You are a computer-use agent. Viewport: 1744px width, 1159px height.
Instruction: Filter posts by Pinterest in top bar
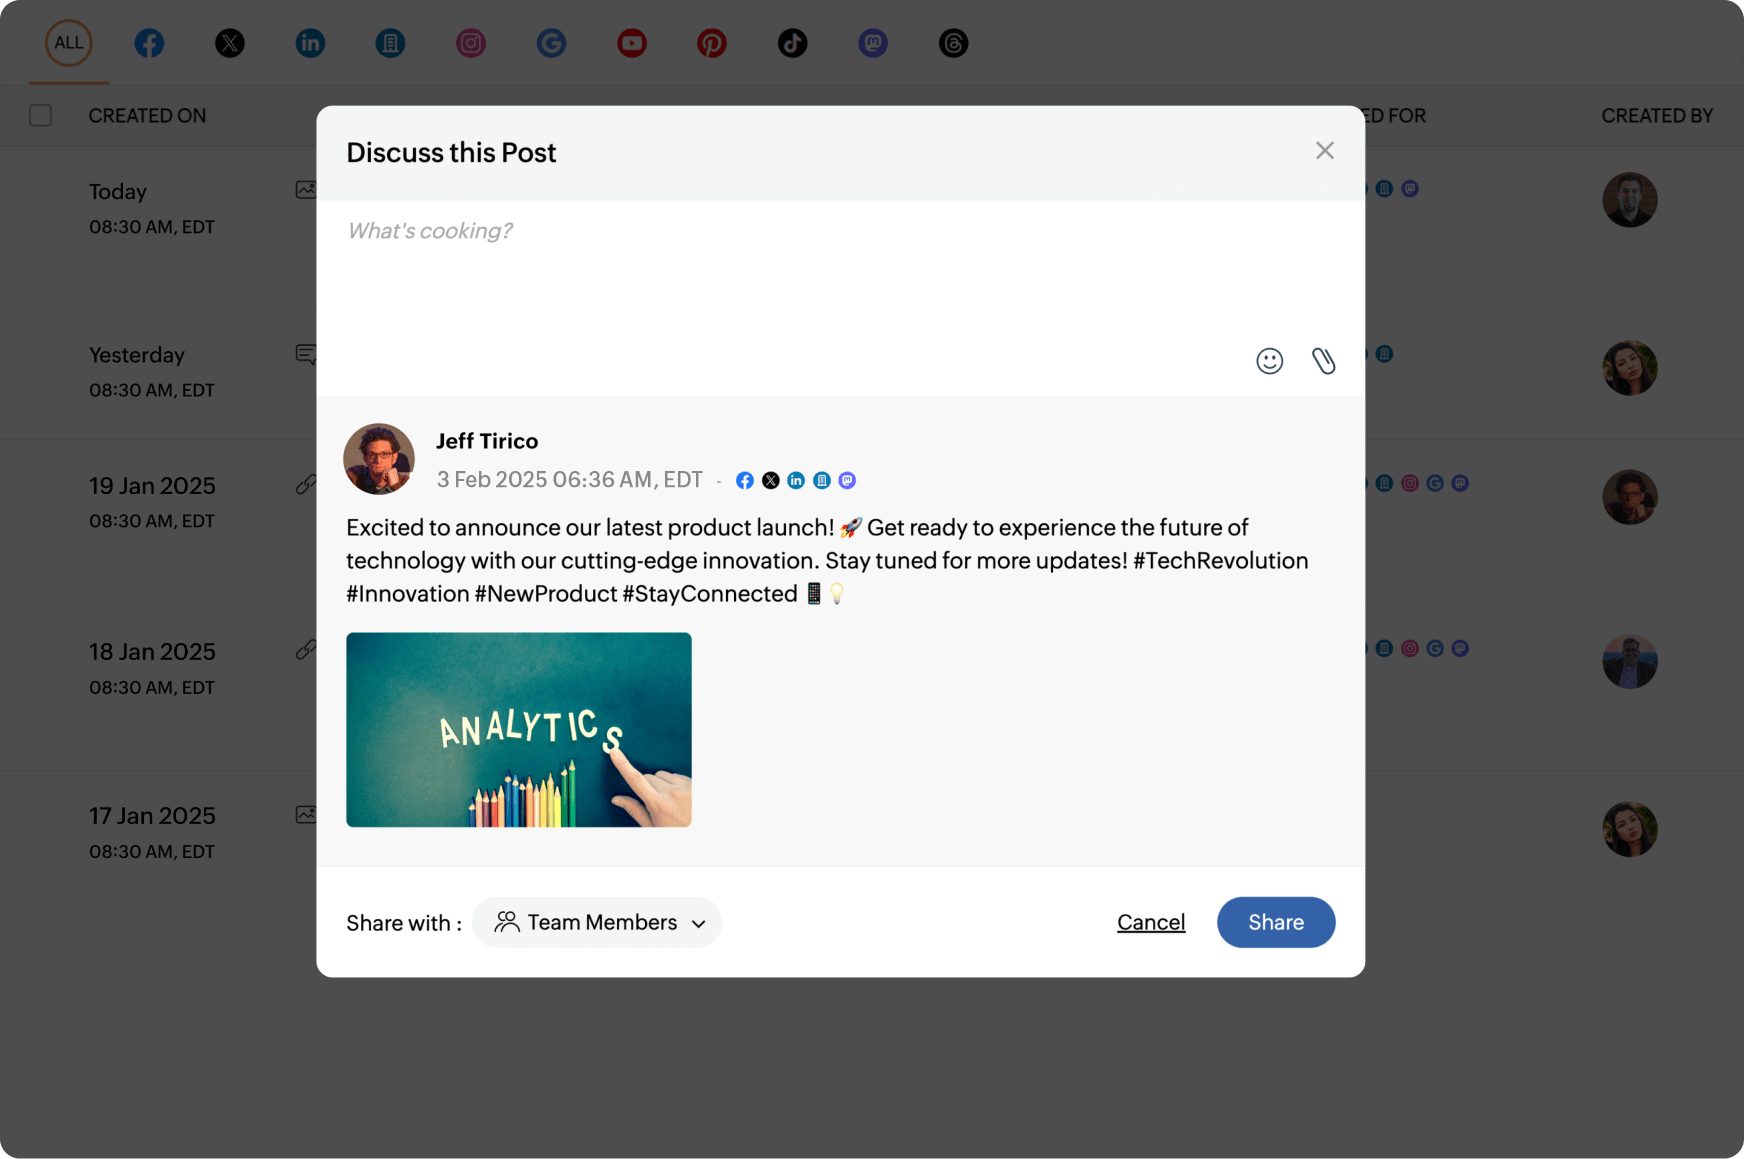(712, 43)
